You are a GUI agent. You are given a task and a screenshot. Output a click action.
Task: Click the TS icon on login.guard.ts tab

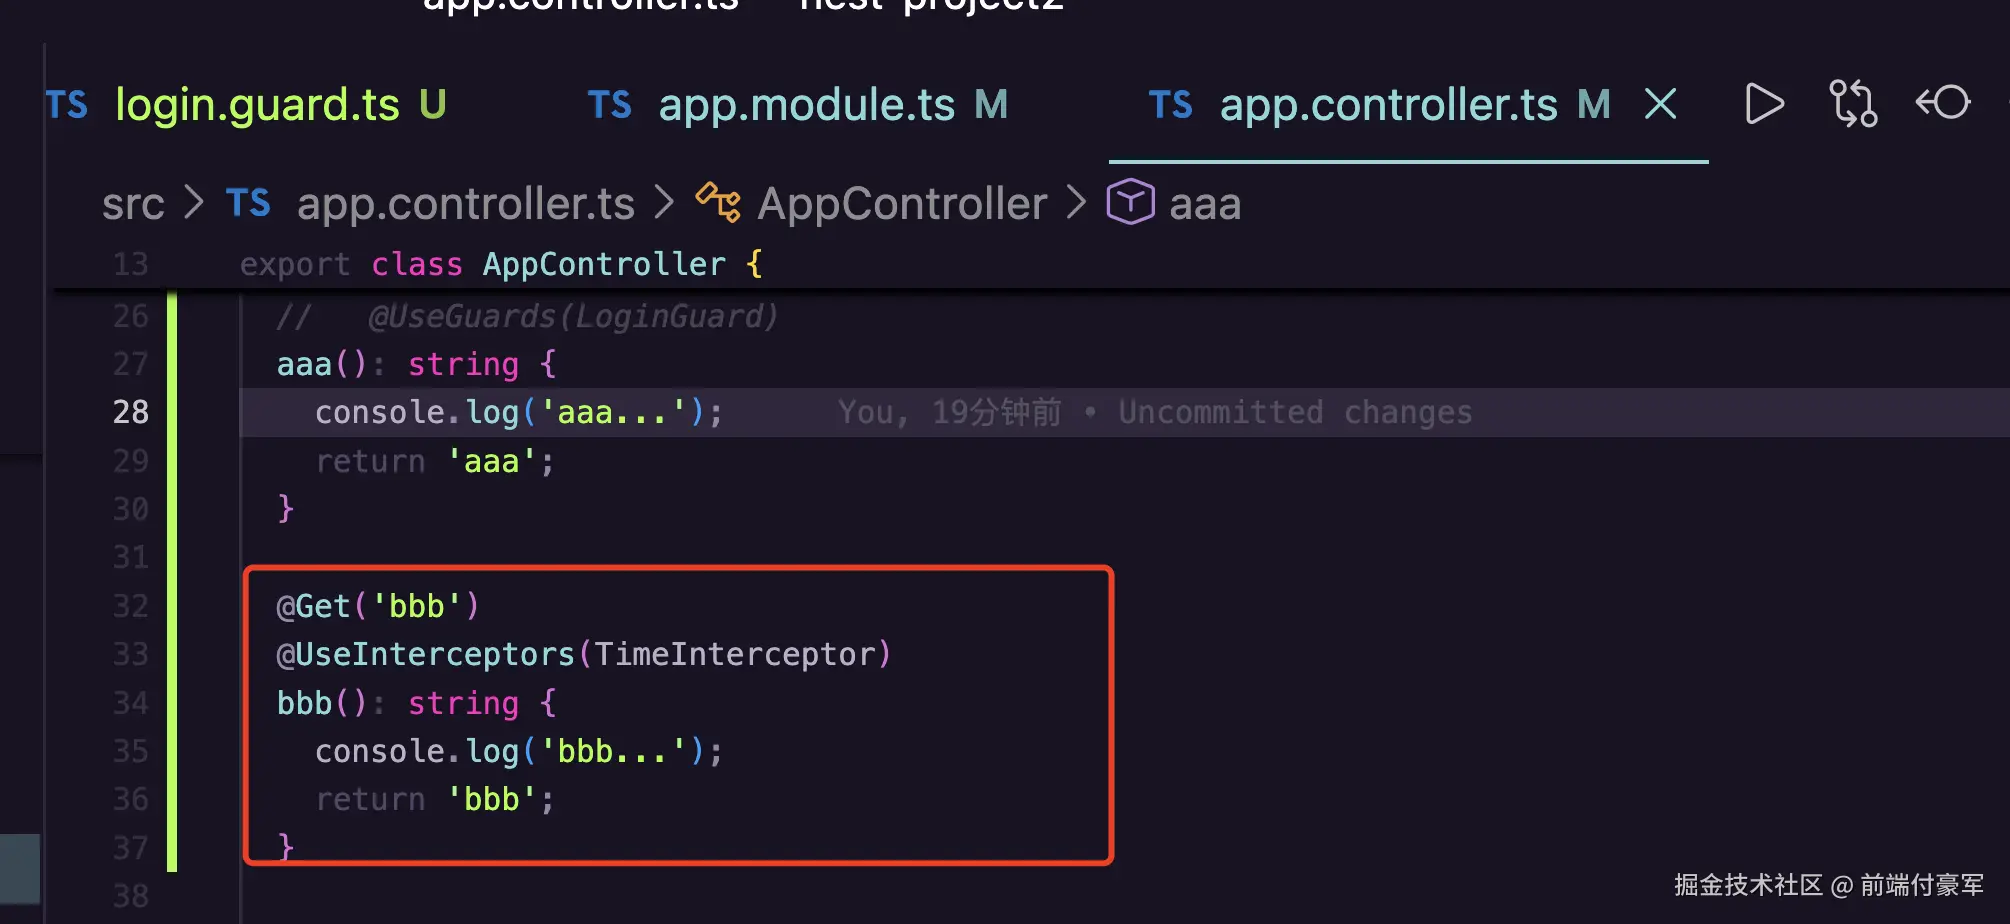click(67, 105)
